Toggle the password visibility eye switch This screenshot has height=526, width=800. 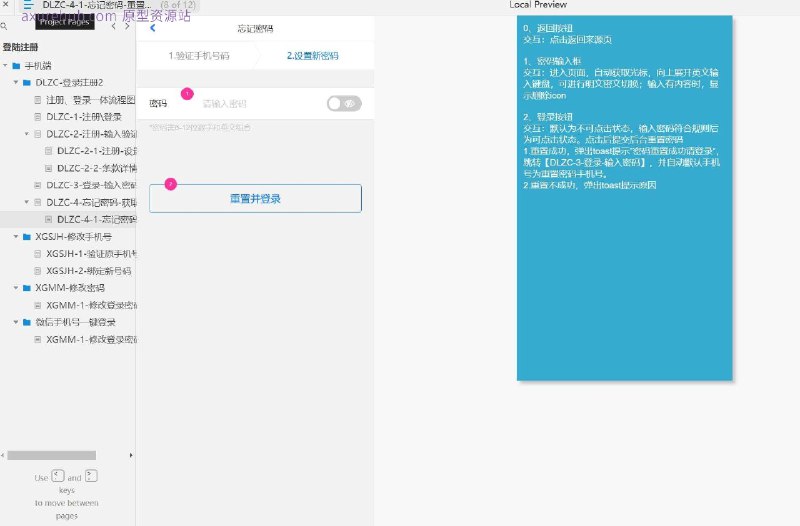click(344, 104)
